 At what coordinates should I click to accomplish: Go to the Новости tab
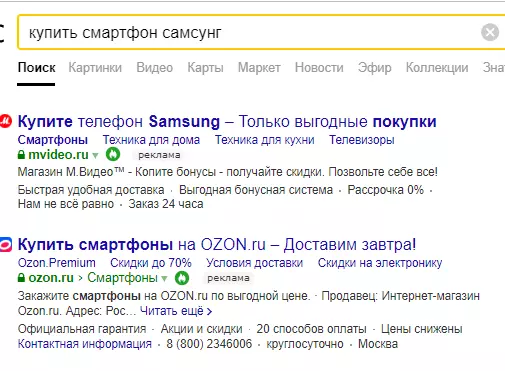tap(319, 68)
